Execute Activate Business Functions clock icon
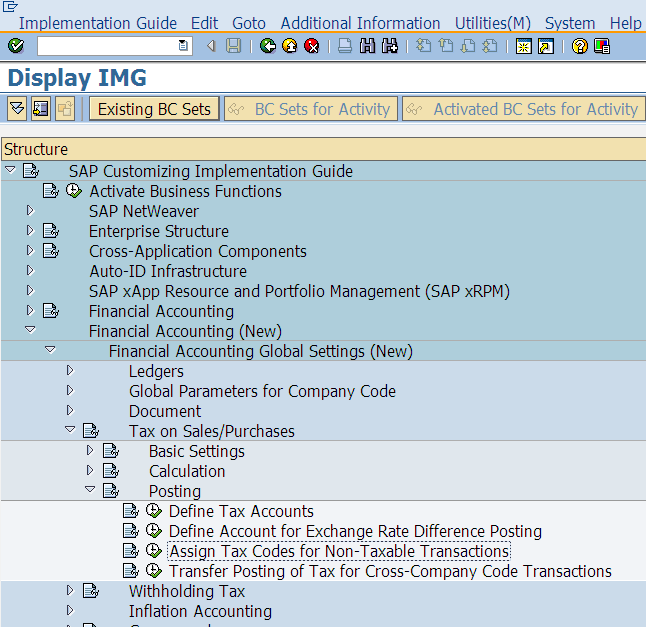This screenshot has width=646, height=627. (x=74, y=191)
